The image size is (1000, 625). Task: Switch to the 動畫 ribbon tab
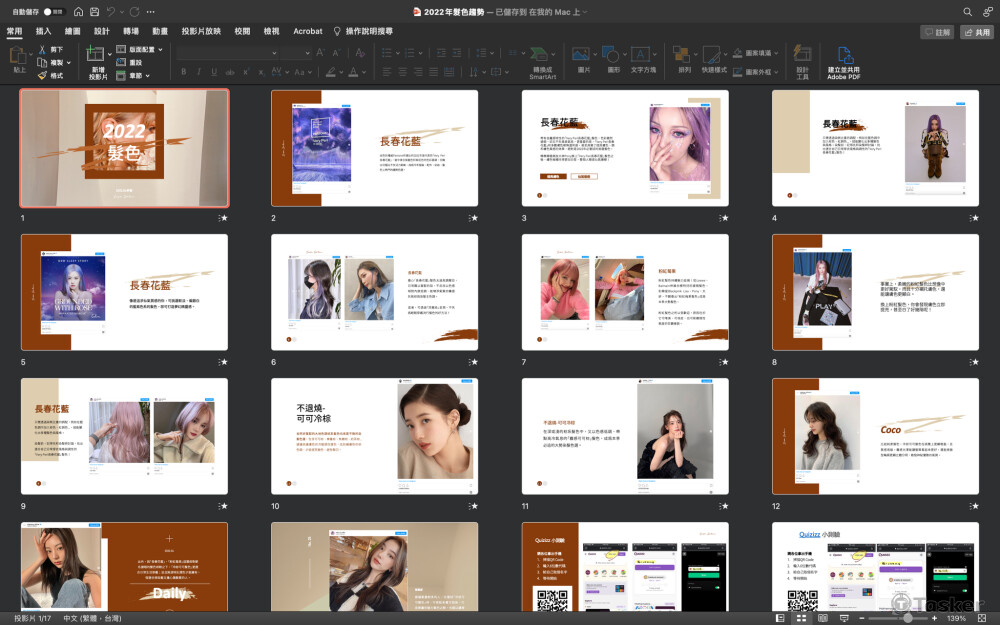pos(159,31)
